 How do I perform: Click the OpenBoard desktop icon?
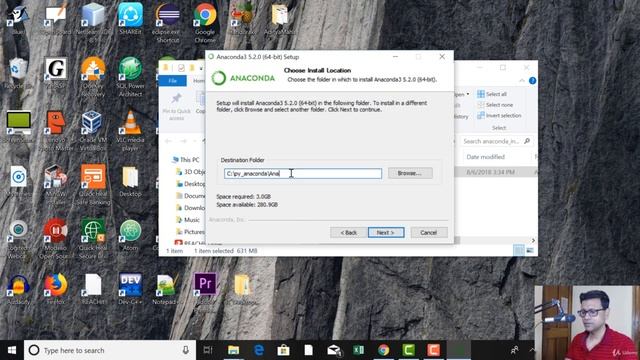coord(56,18)
